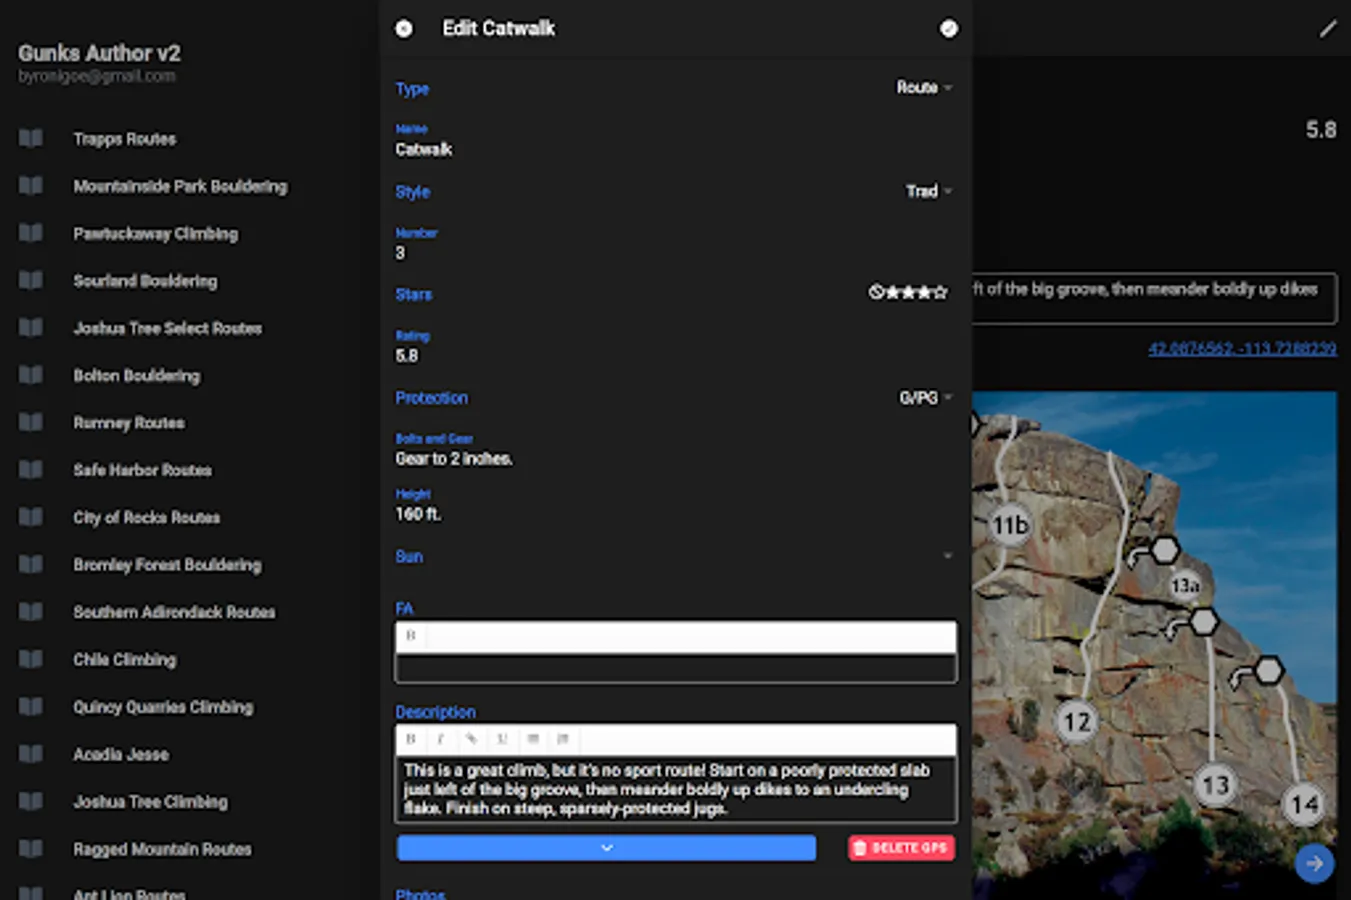This screenshot has height=900, width=1351.
Task: Click Underline in the Description toolbar
Action: tap(502, 739)
